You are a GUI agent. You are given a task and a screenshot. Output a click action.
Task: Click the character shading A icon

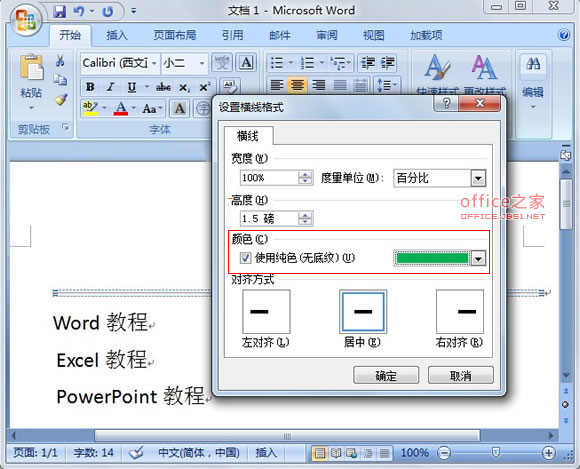pyautogui.click(x=179, y=109)
